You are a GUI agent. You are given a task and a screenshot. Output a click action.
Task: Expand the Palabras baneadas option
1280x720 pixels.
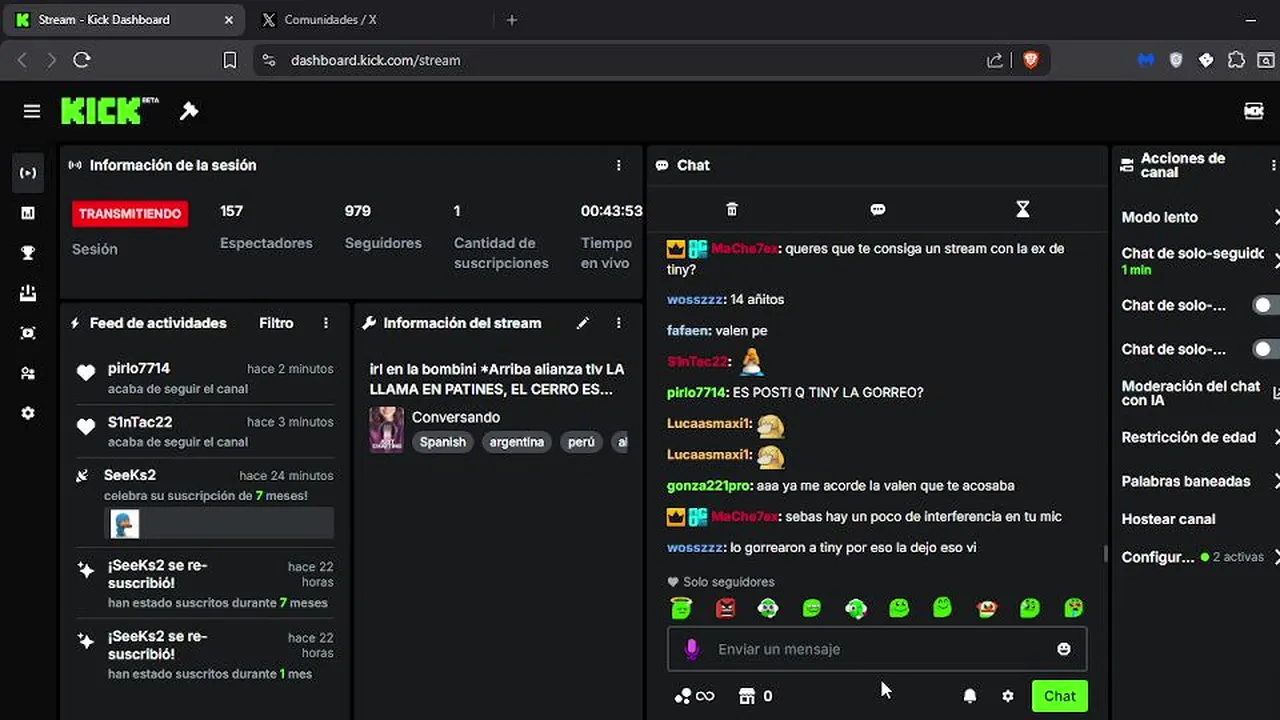click(x=1277, y=481)
